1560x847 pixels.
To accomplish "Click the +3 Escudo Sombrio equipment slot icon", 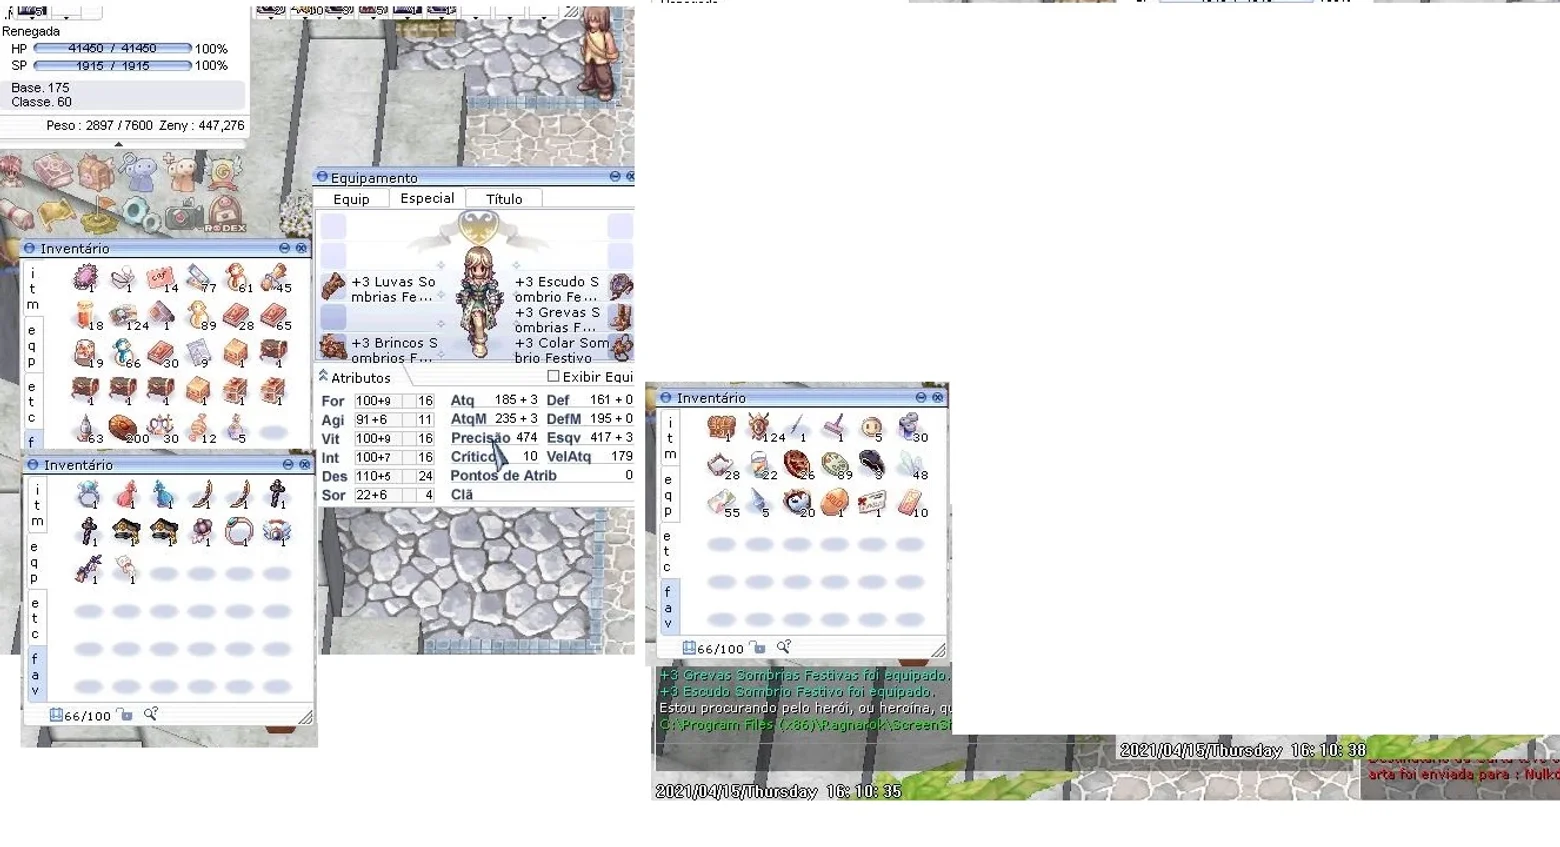I will click(620, 287).
